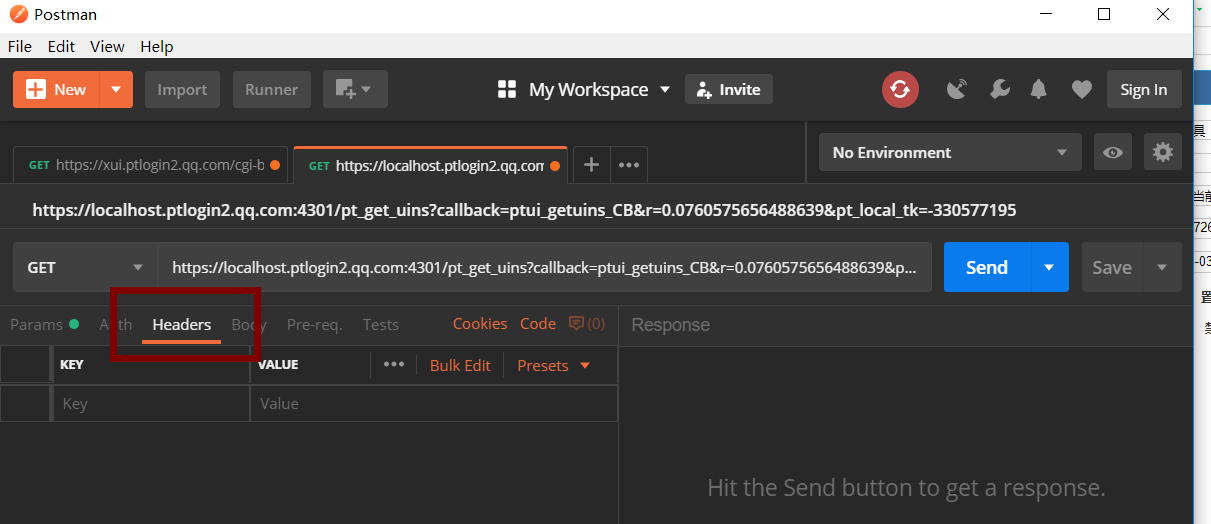
Task: Click the Import button
Action: point(182,90)
